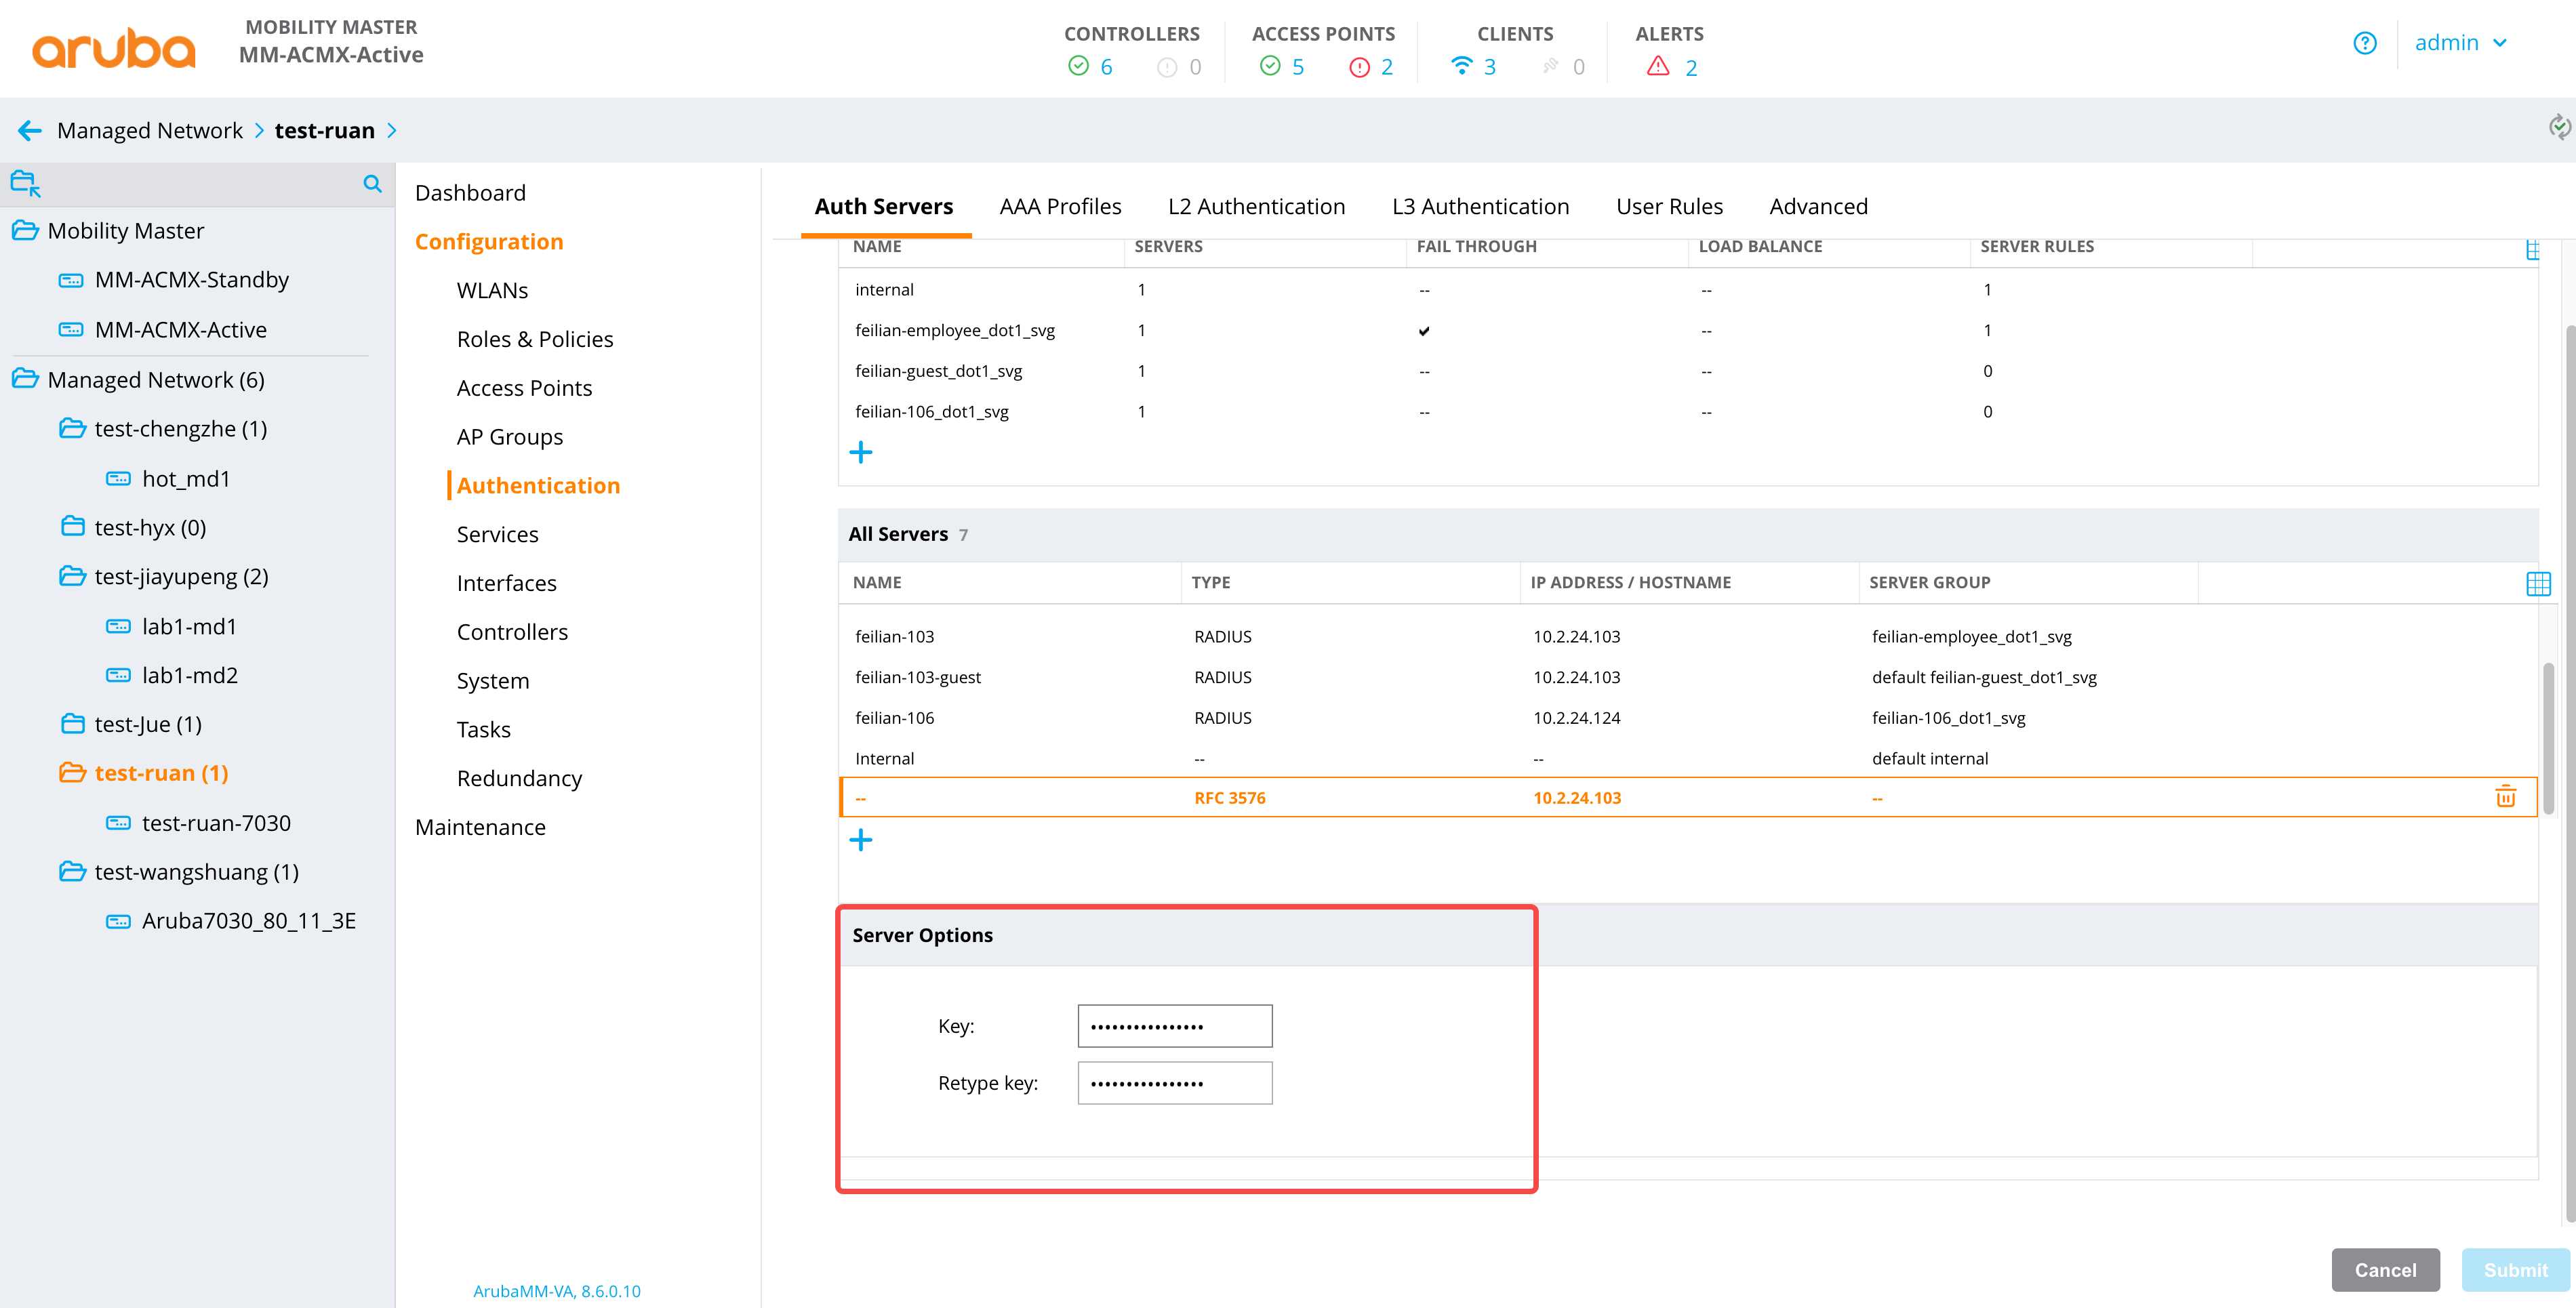This screenshot has width=2576, height=1308.
Task: Click the Aruba7030_80_11_3E device icon
Action: (x=118, y=921)
